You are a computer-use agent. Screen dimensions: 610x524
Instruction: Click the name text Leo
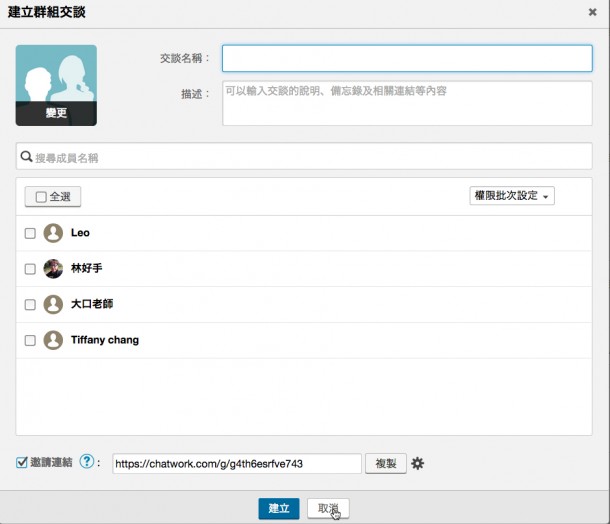[80, 233]
